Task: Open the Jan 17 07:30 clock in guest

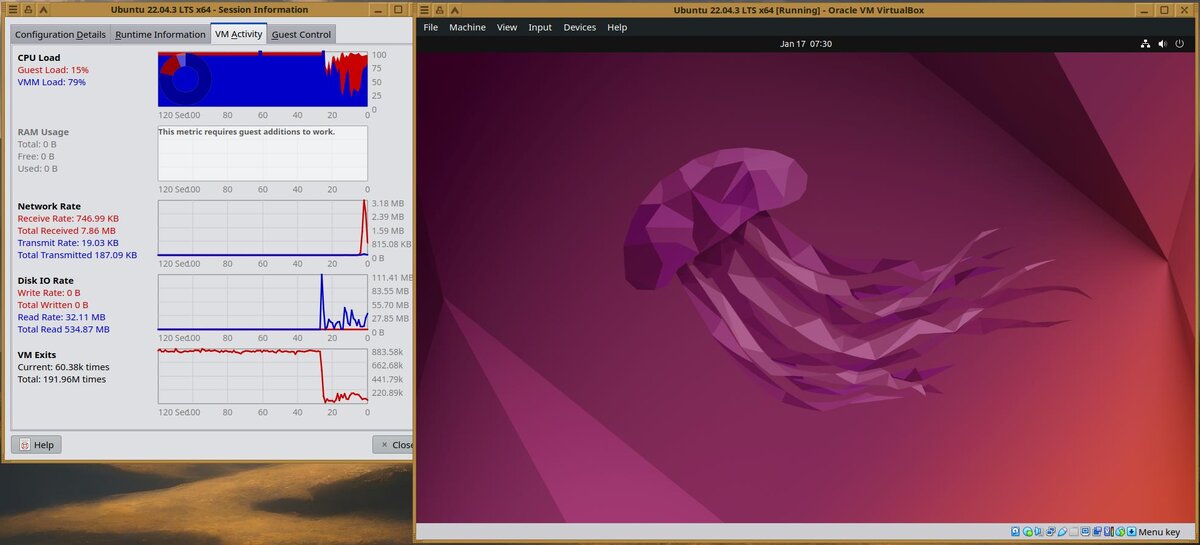Action: click(806, 44)
